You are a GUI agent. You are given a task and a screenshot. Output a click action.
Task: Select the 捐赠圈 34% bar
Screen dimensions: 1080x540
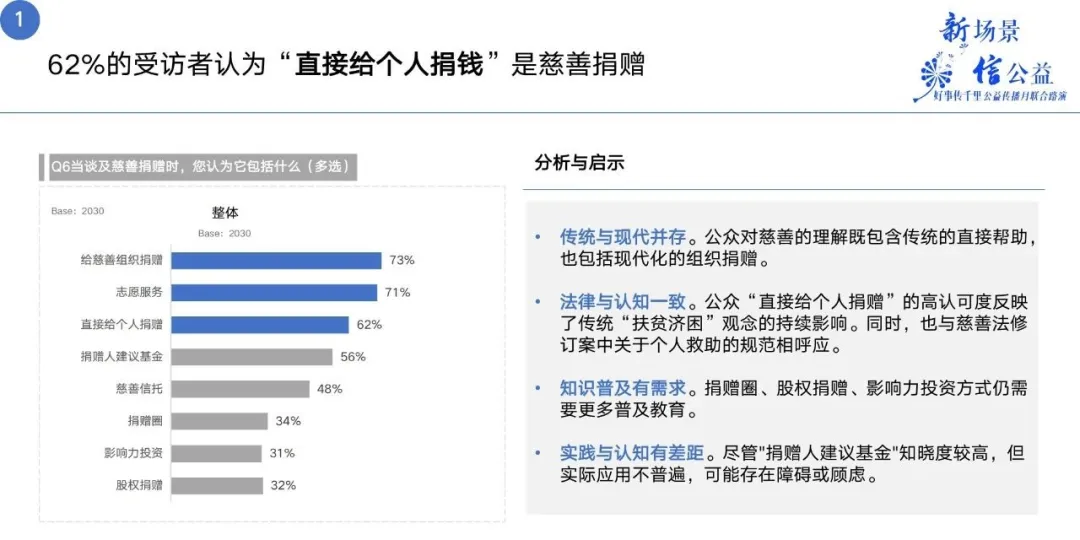click(x=220, y=421)
